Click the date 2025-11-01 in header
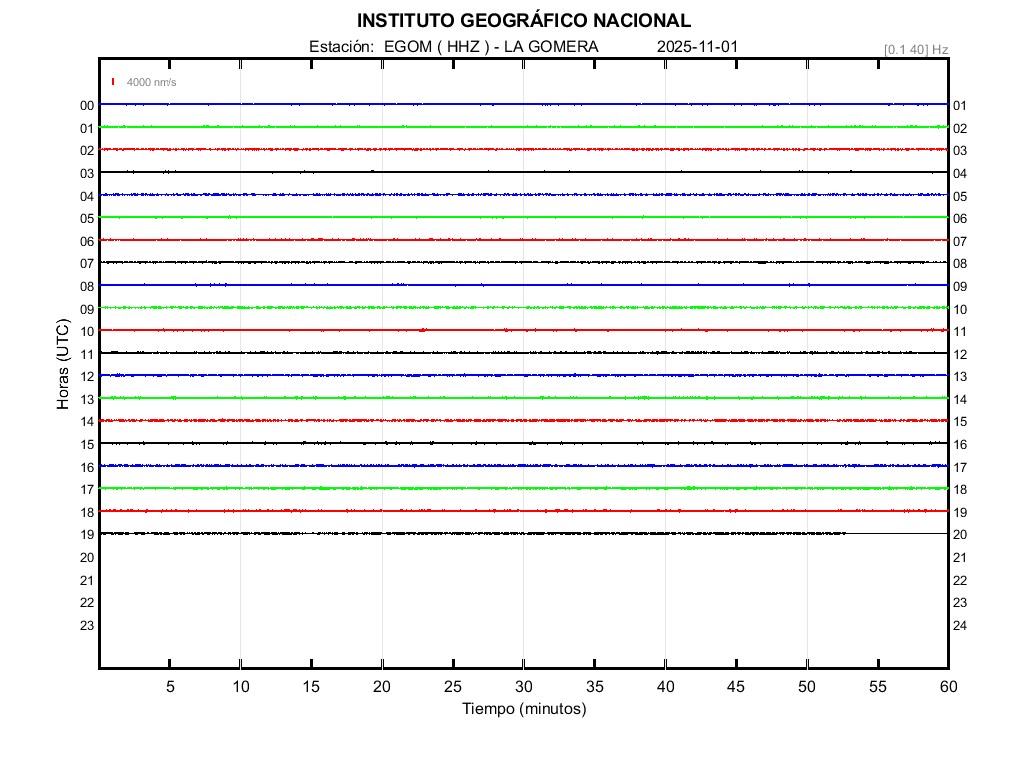1024x768 pixels. [697, 47]
